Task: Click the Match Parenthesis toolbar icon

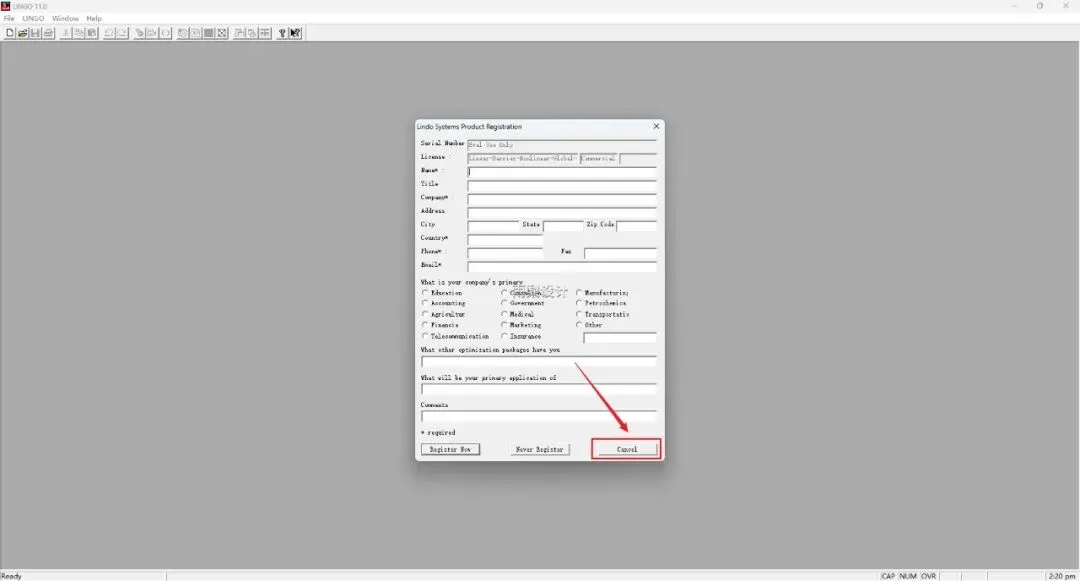Action: [165, 33]
